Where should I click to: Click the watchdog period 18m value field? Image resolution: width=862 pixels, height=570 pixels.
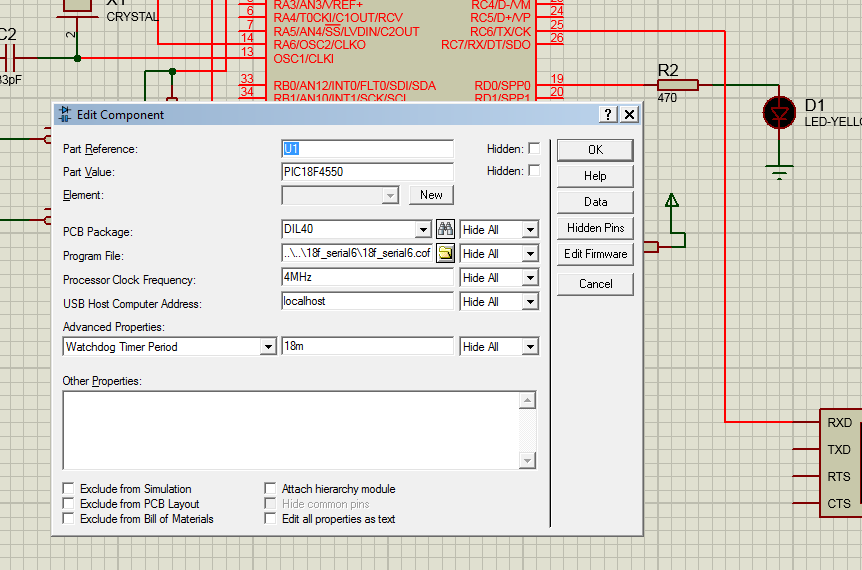[x=367, y=346]
